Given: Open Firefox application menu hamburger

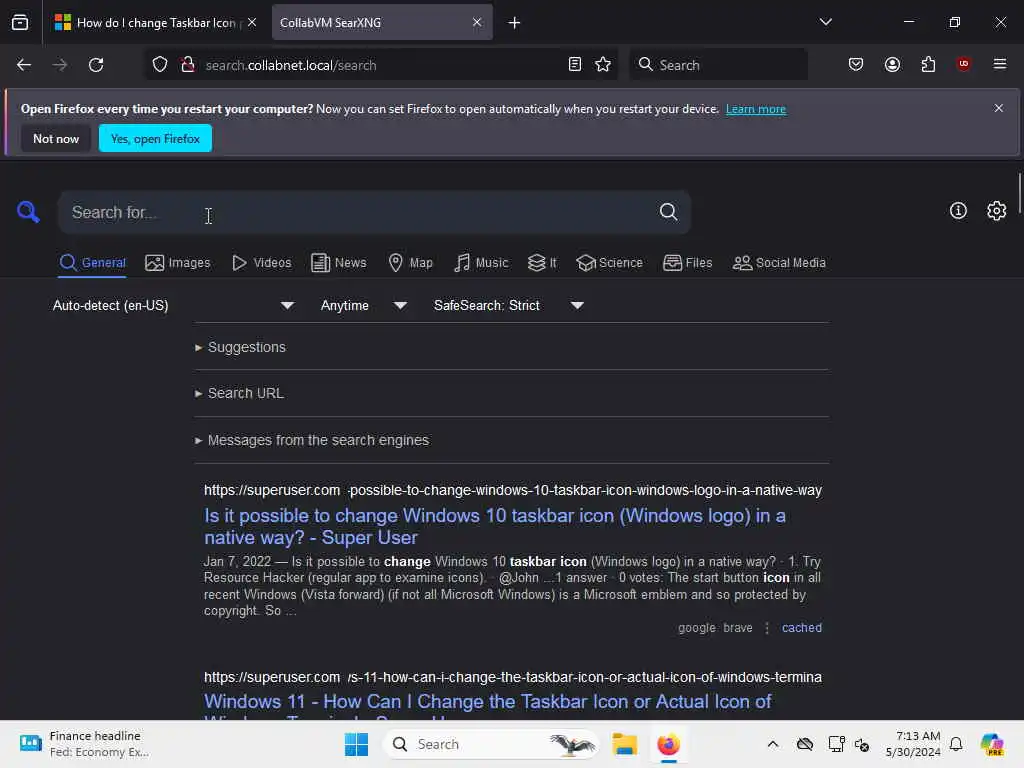Looking at the screenshot, I should [1000, 64].
